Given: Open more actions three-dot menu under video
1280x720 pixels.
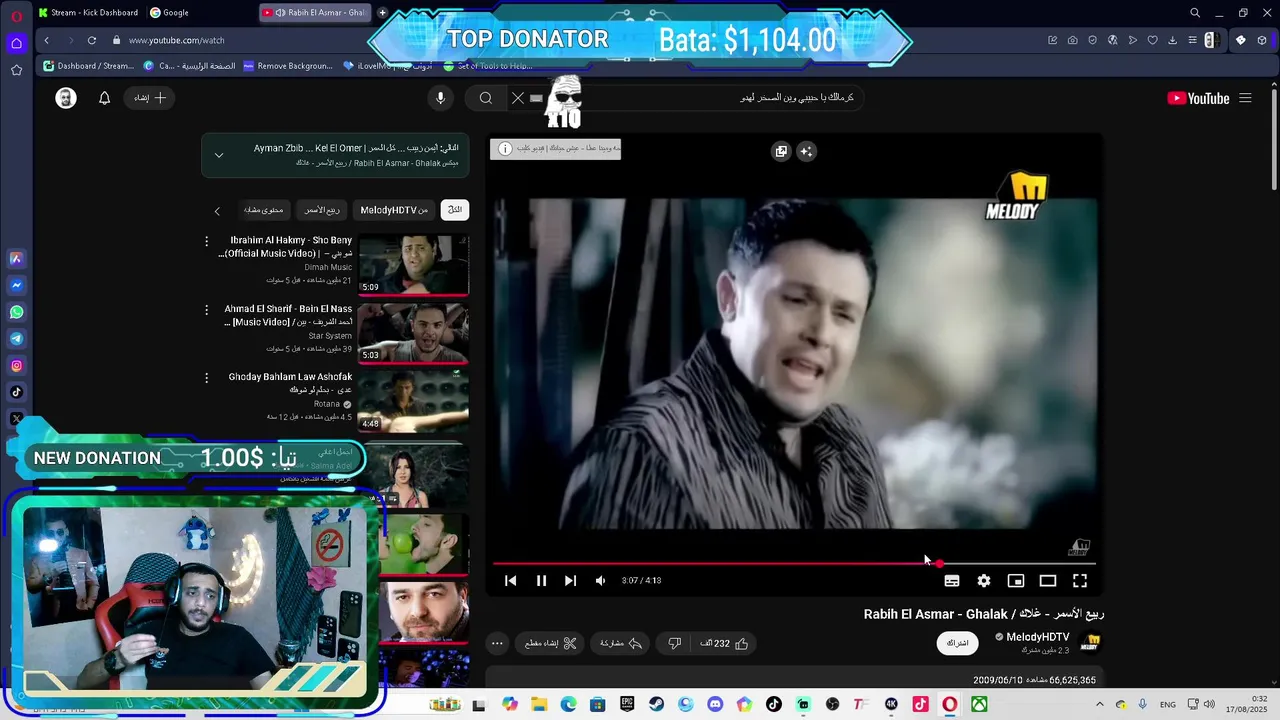Looking at the screenshot, I should 497,643.
